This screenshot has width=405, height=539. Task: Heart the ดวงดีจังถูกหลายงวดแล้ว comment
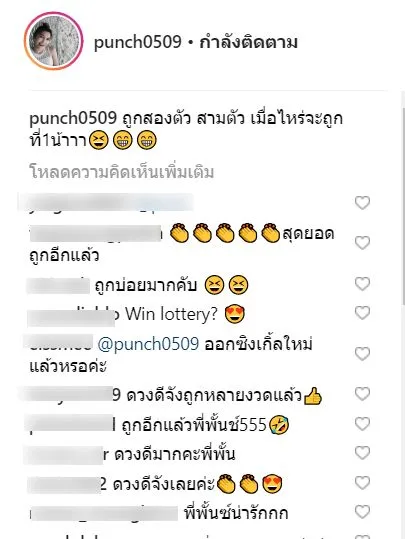(x=362, y=394)
